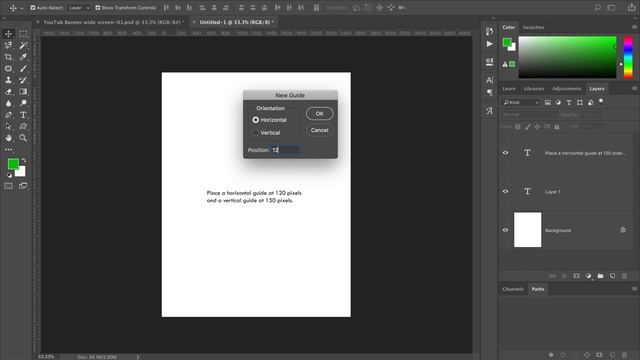Switch to the Adjustments tab
This screenshot has width=640, height=360.
click(567, 89)
